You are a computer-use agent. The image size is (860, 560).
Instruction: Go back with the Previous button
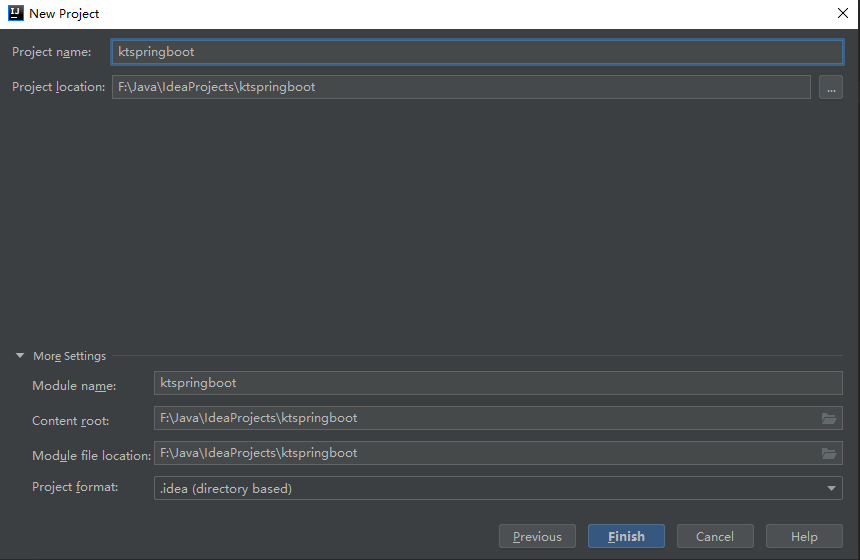[538, 536]
